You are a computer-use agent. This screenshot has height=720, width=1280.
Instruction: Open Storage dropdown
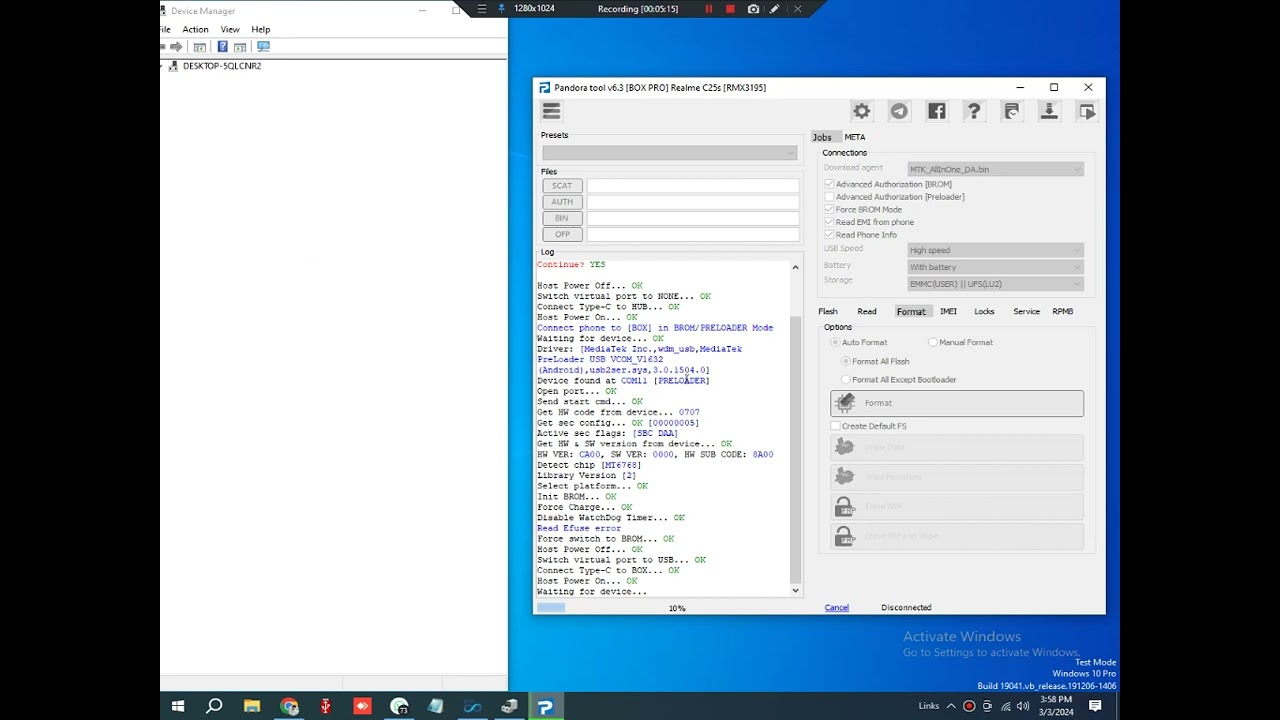pyautogui.click(x=995, y=284)
